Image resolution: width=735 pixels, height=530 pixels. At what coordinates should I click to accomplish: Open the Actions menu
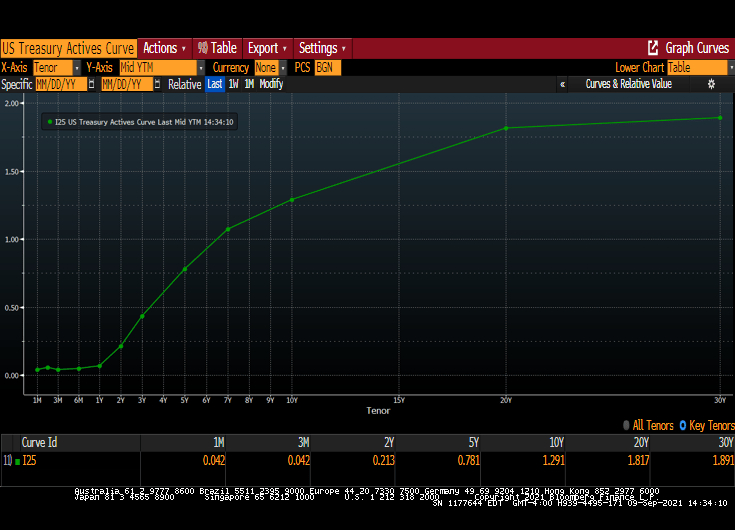(x=163, y=48)
